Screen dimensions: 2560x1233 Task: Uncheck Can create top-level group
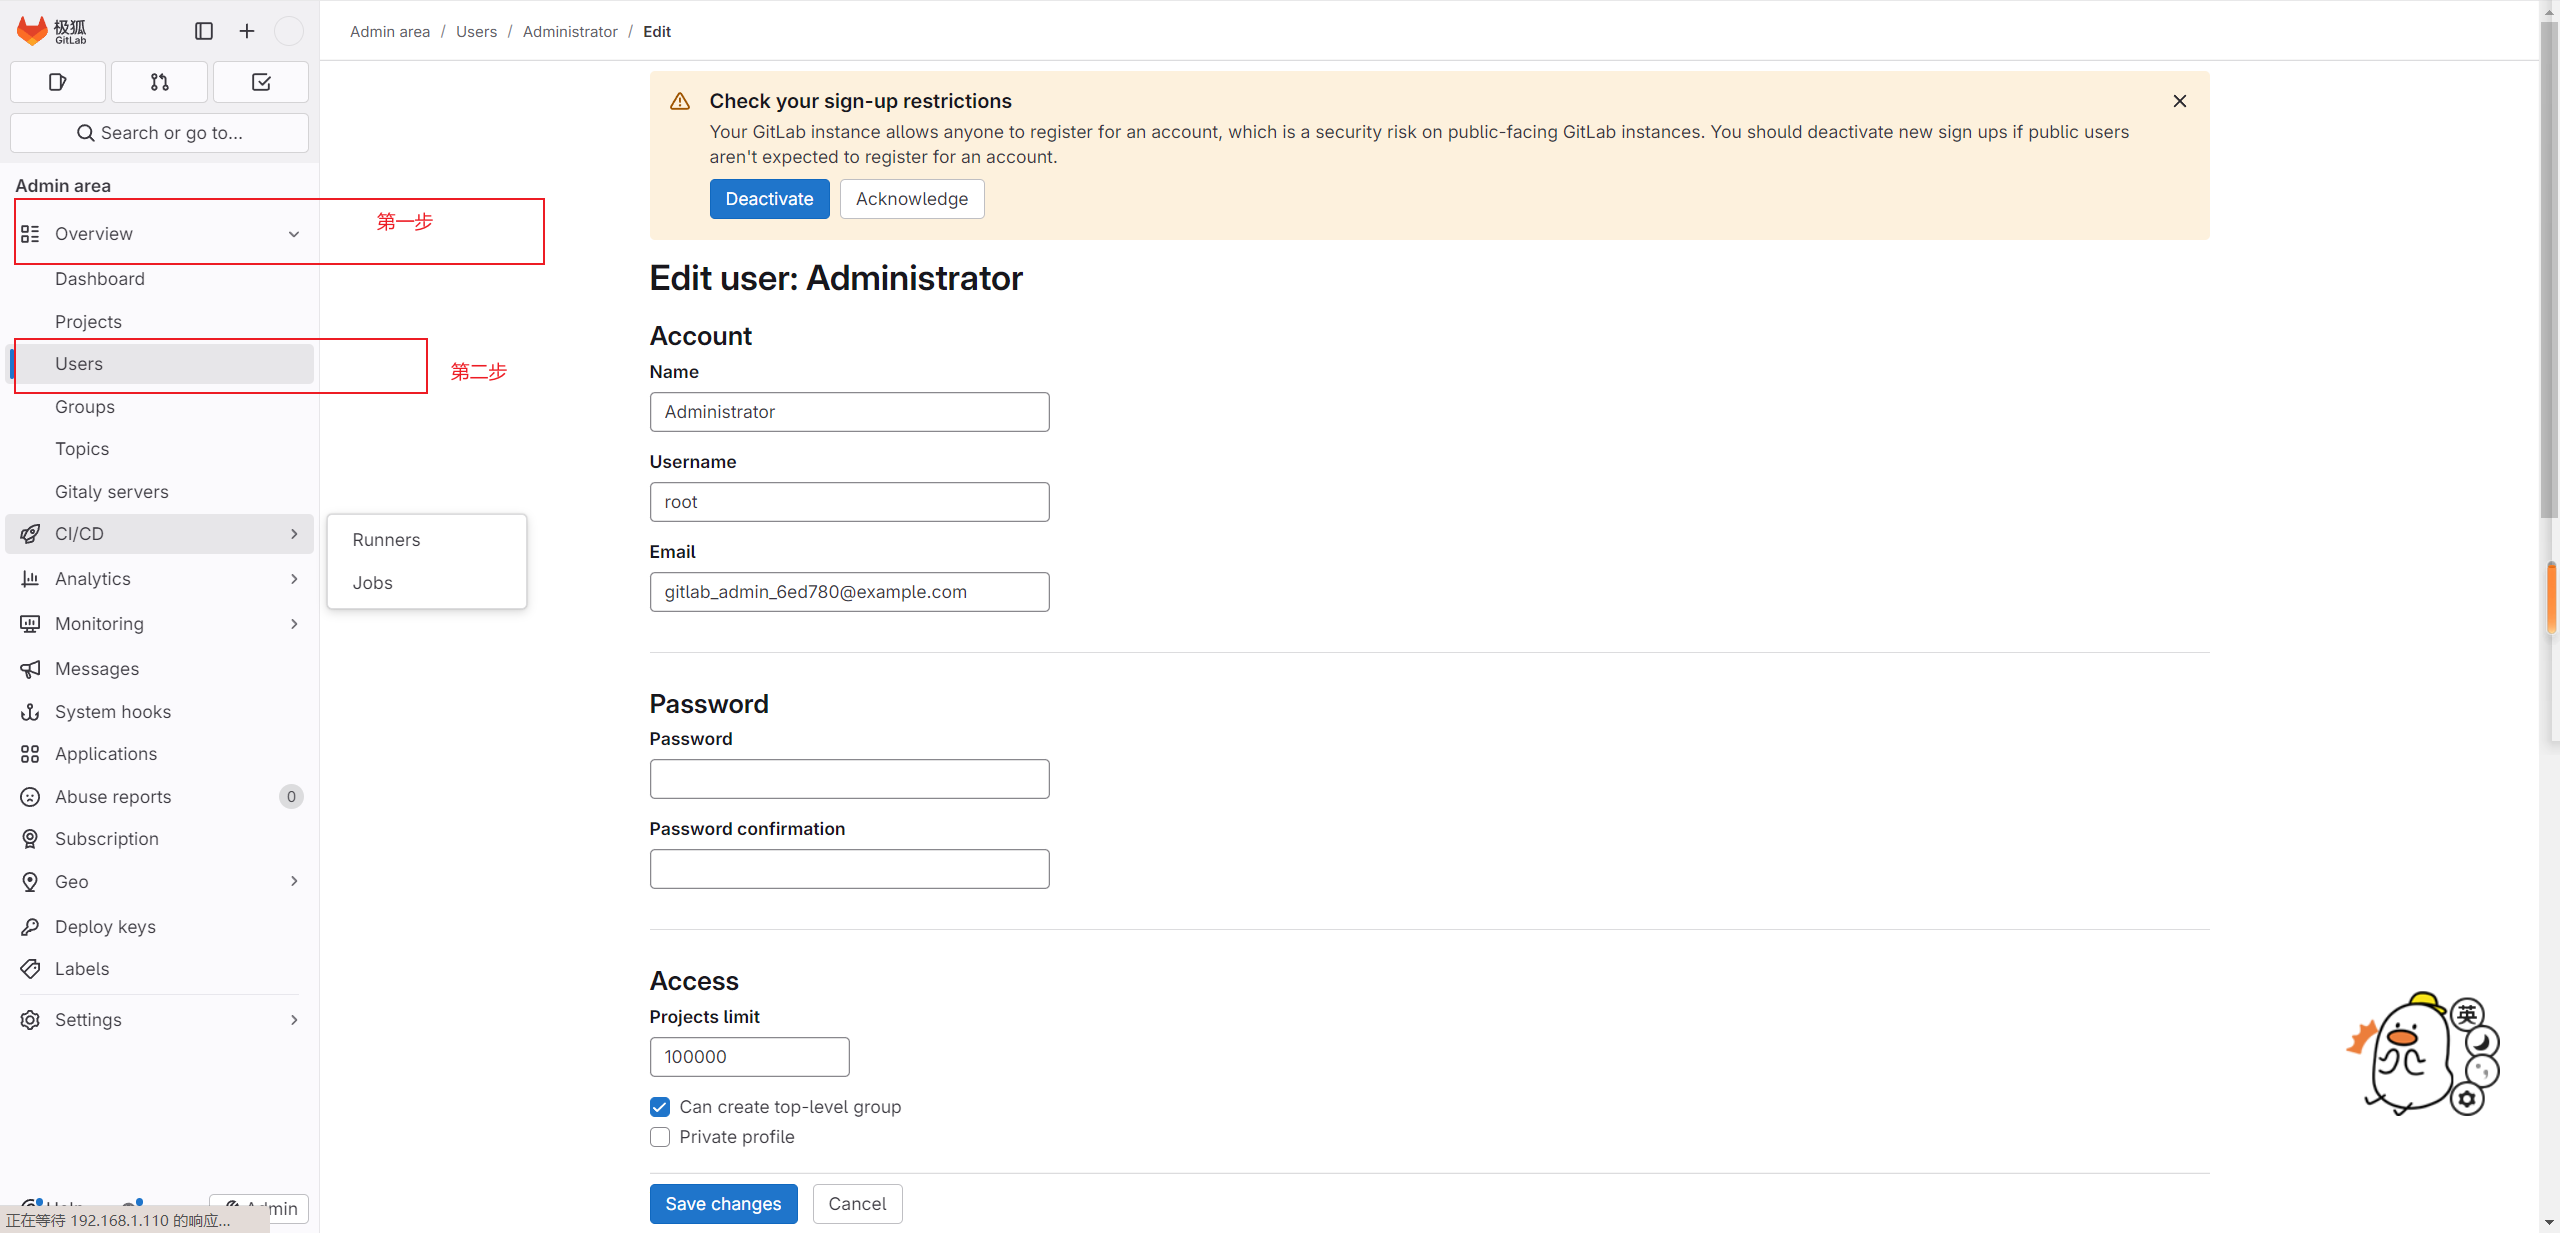[660, 1107]
